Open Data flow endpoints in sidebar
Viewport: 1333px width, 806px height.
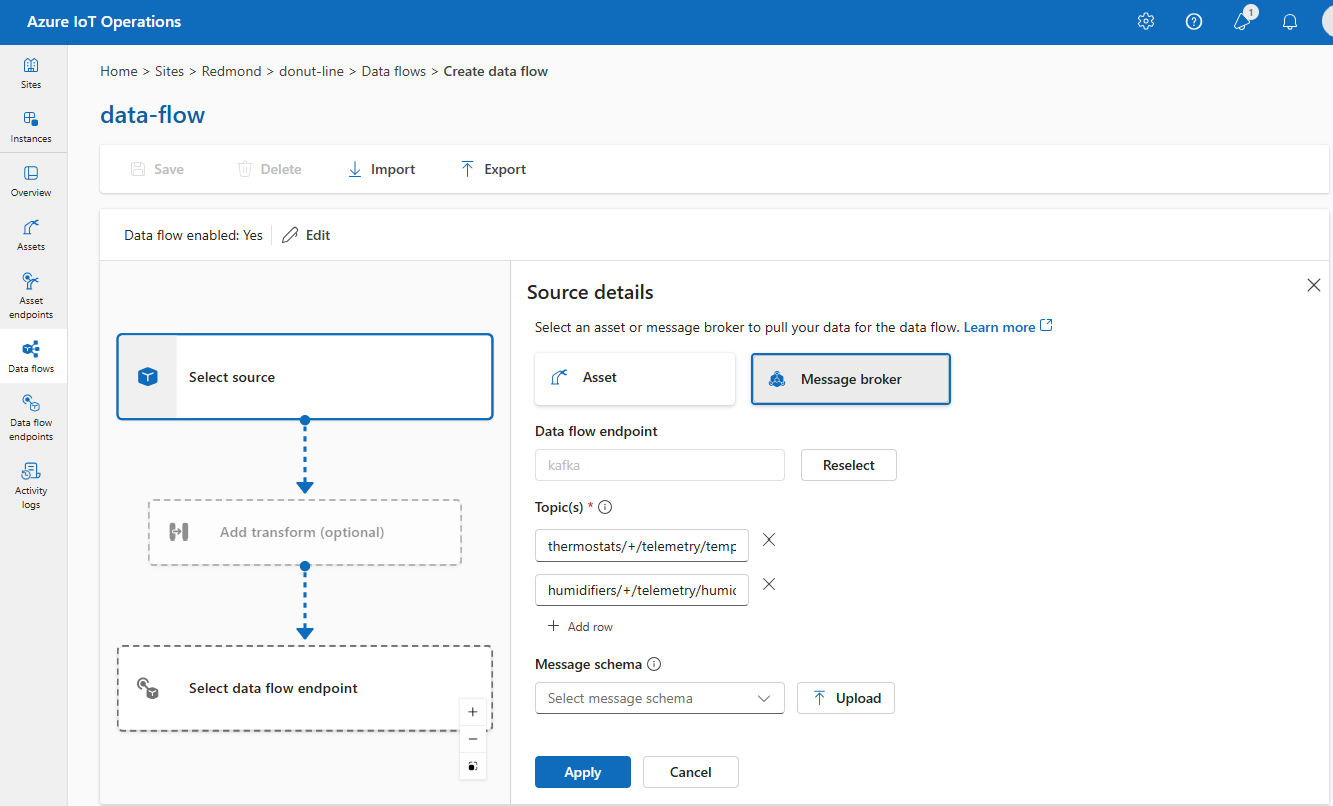(31, 417)
